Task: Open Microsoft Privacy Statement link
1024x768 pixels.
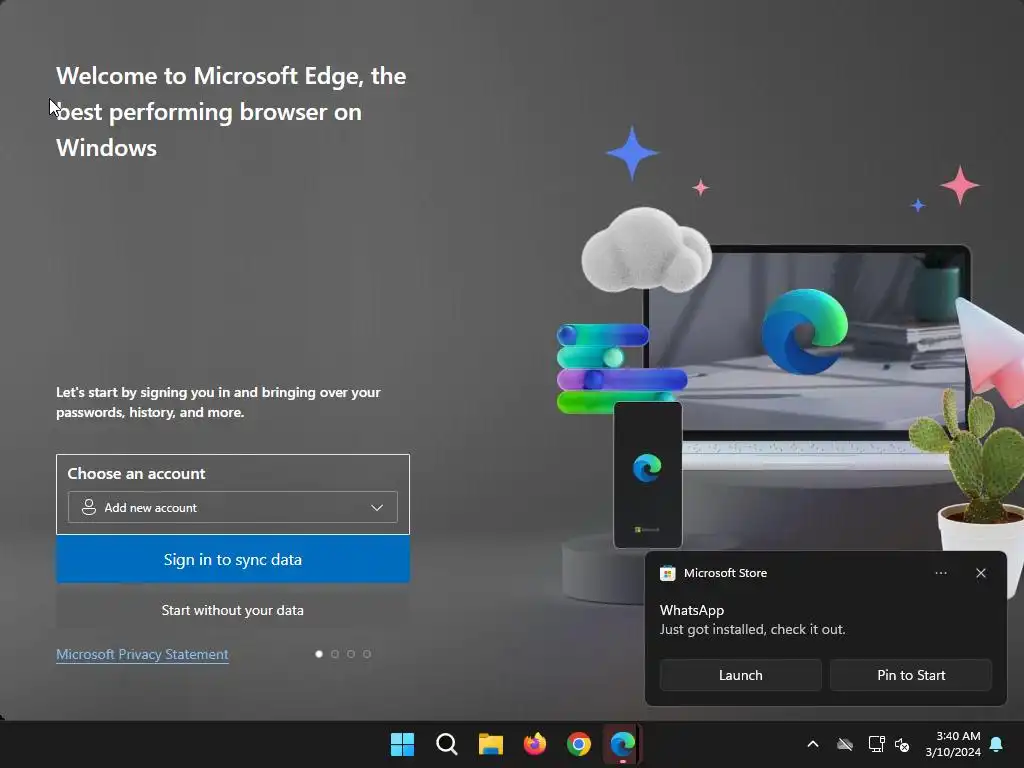Action: click(x=142, y=654)
